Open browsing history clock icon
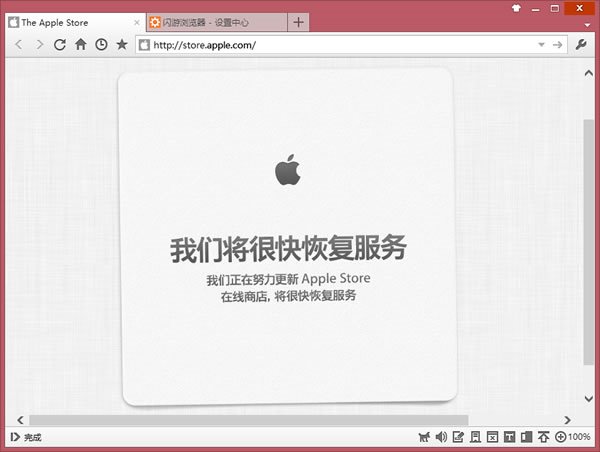Image resolution: width=600 pixels, height=452 pixels. click(101, 44)
